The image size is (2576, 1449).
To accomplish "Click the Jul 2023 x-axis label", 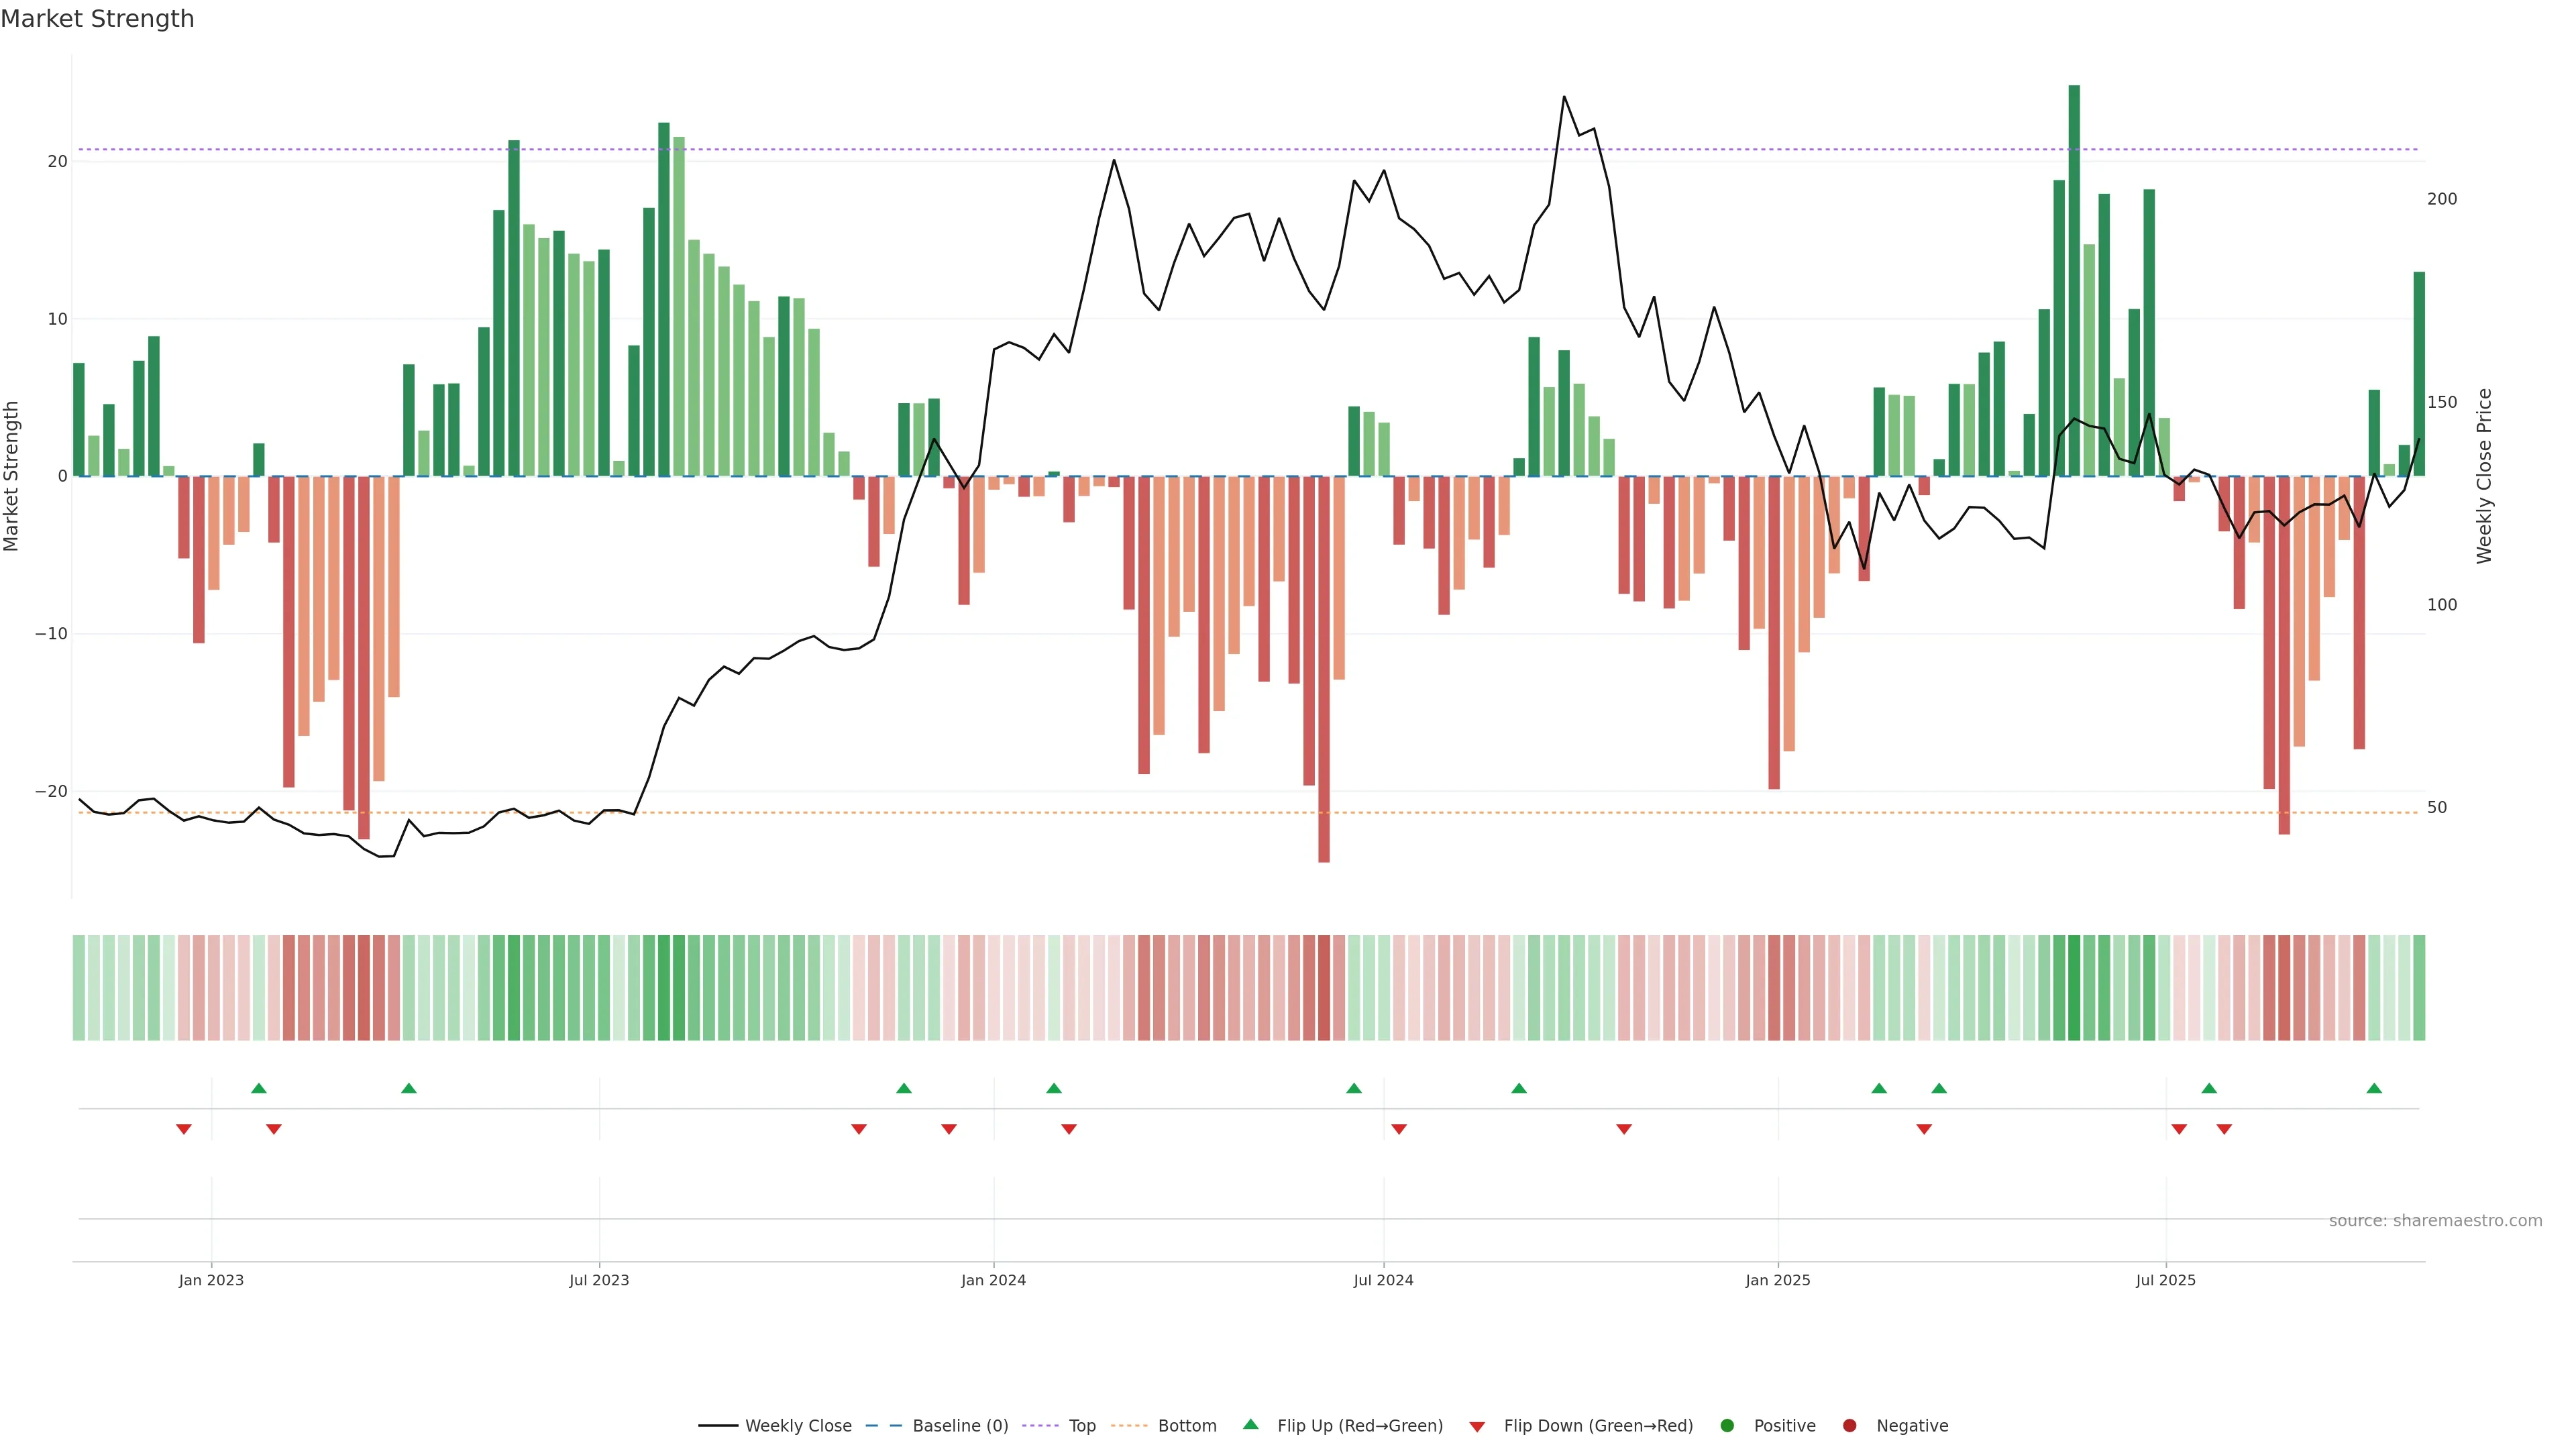I will (599, 1280).
